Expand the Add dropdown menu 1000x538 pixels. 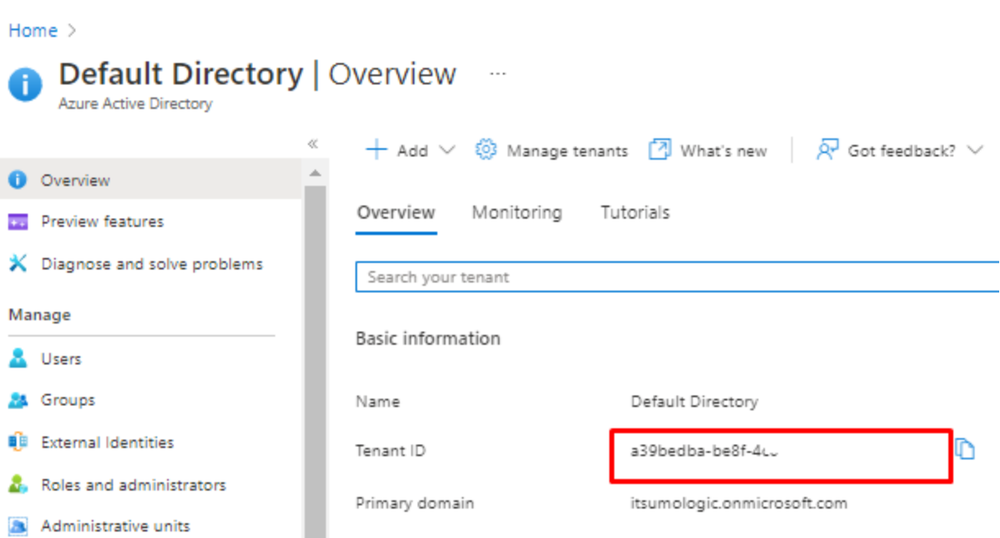[447, 150]
